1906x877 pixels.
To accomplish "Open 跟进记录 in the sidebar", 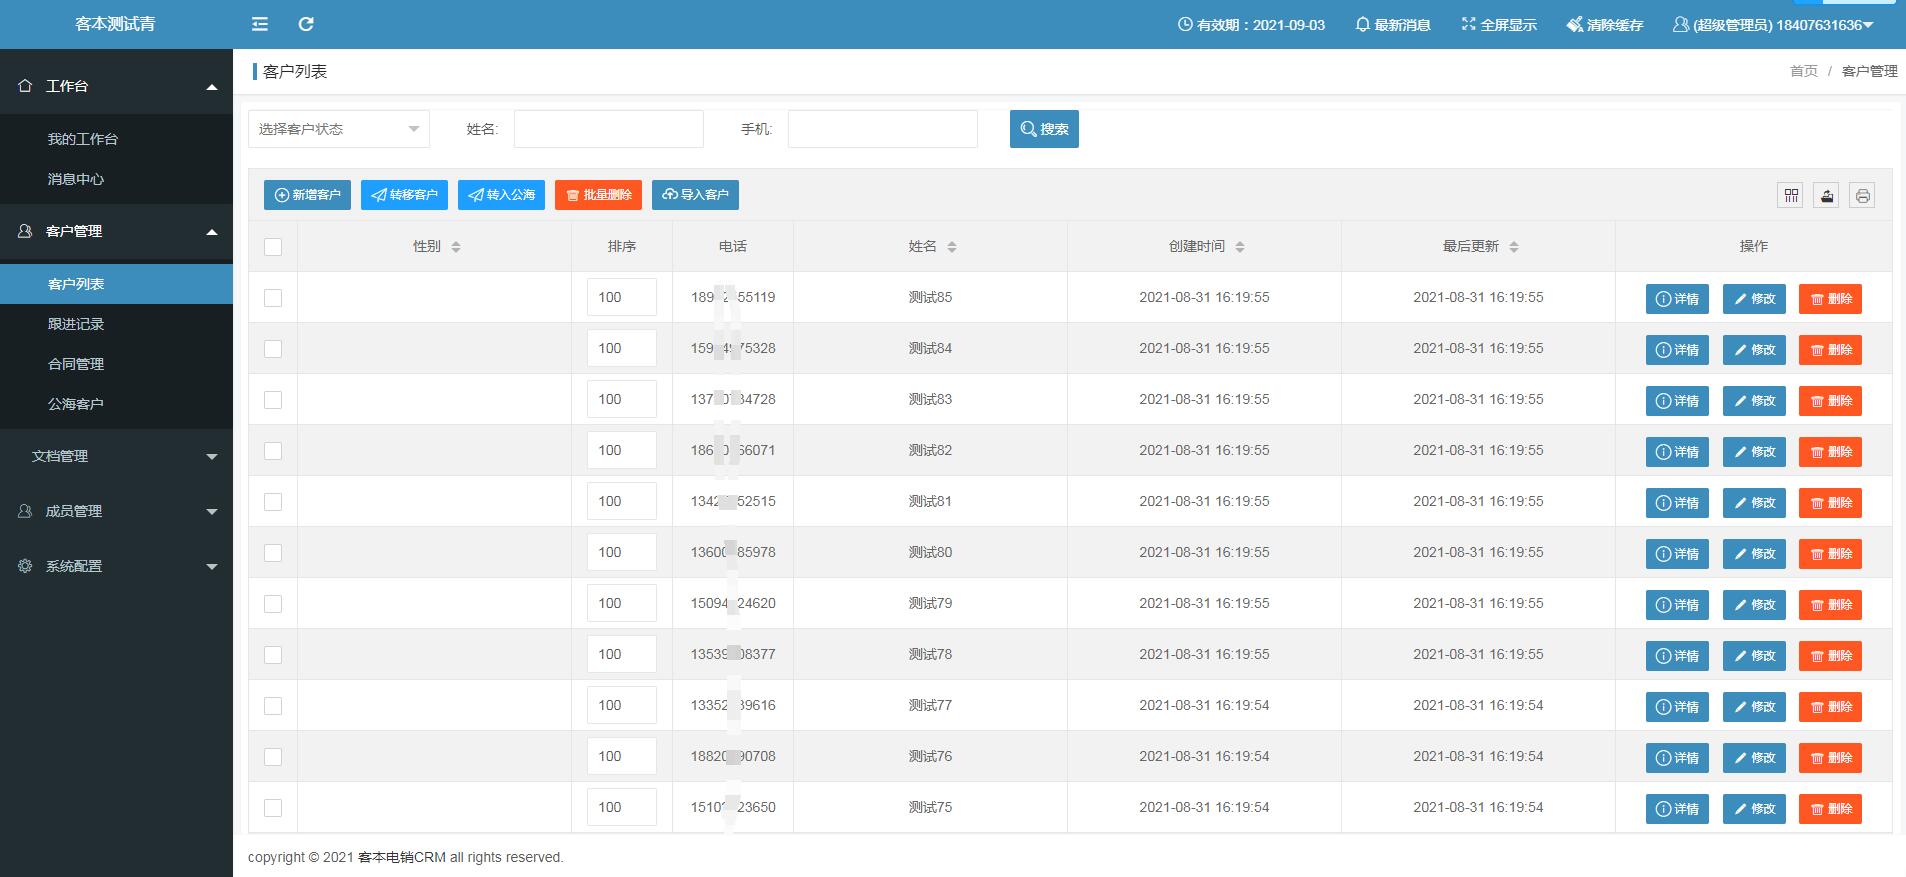I will (x=76, y=324).
